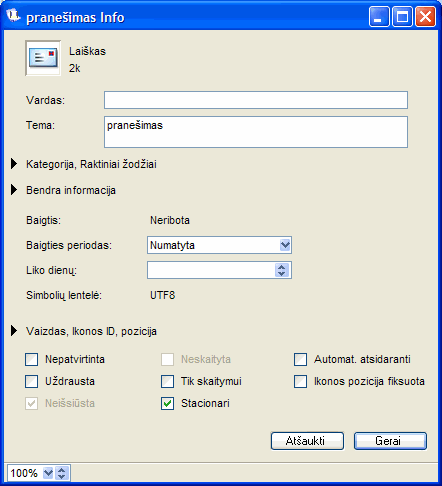Close the pranešimas Info window
This screenshot has height=486, width=442.
[425, 17]
